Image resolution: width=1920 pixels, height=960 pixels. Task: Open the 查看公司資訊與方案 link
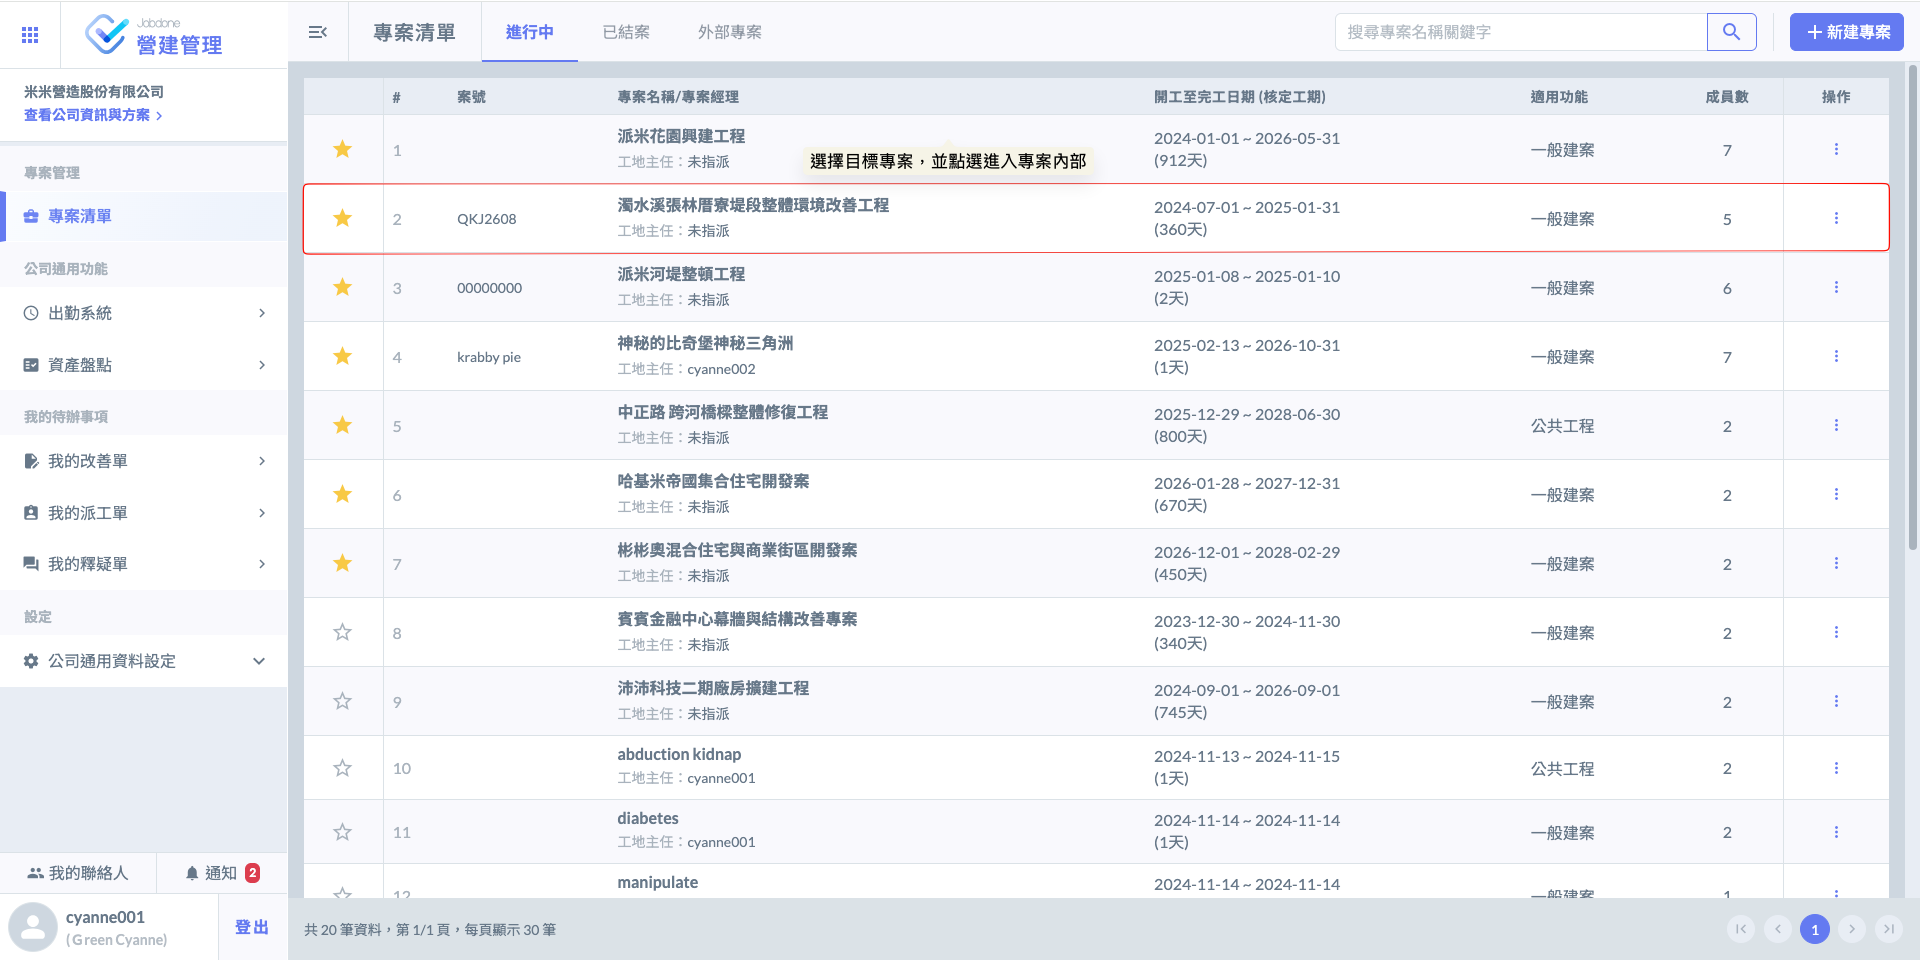pyautogui.click(x=92, y=115)
